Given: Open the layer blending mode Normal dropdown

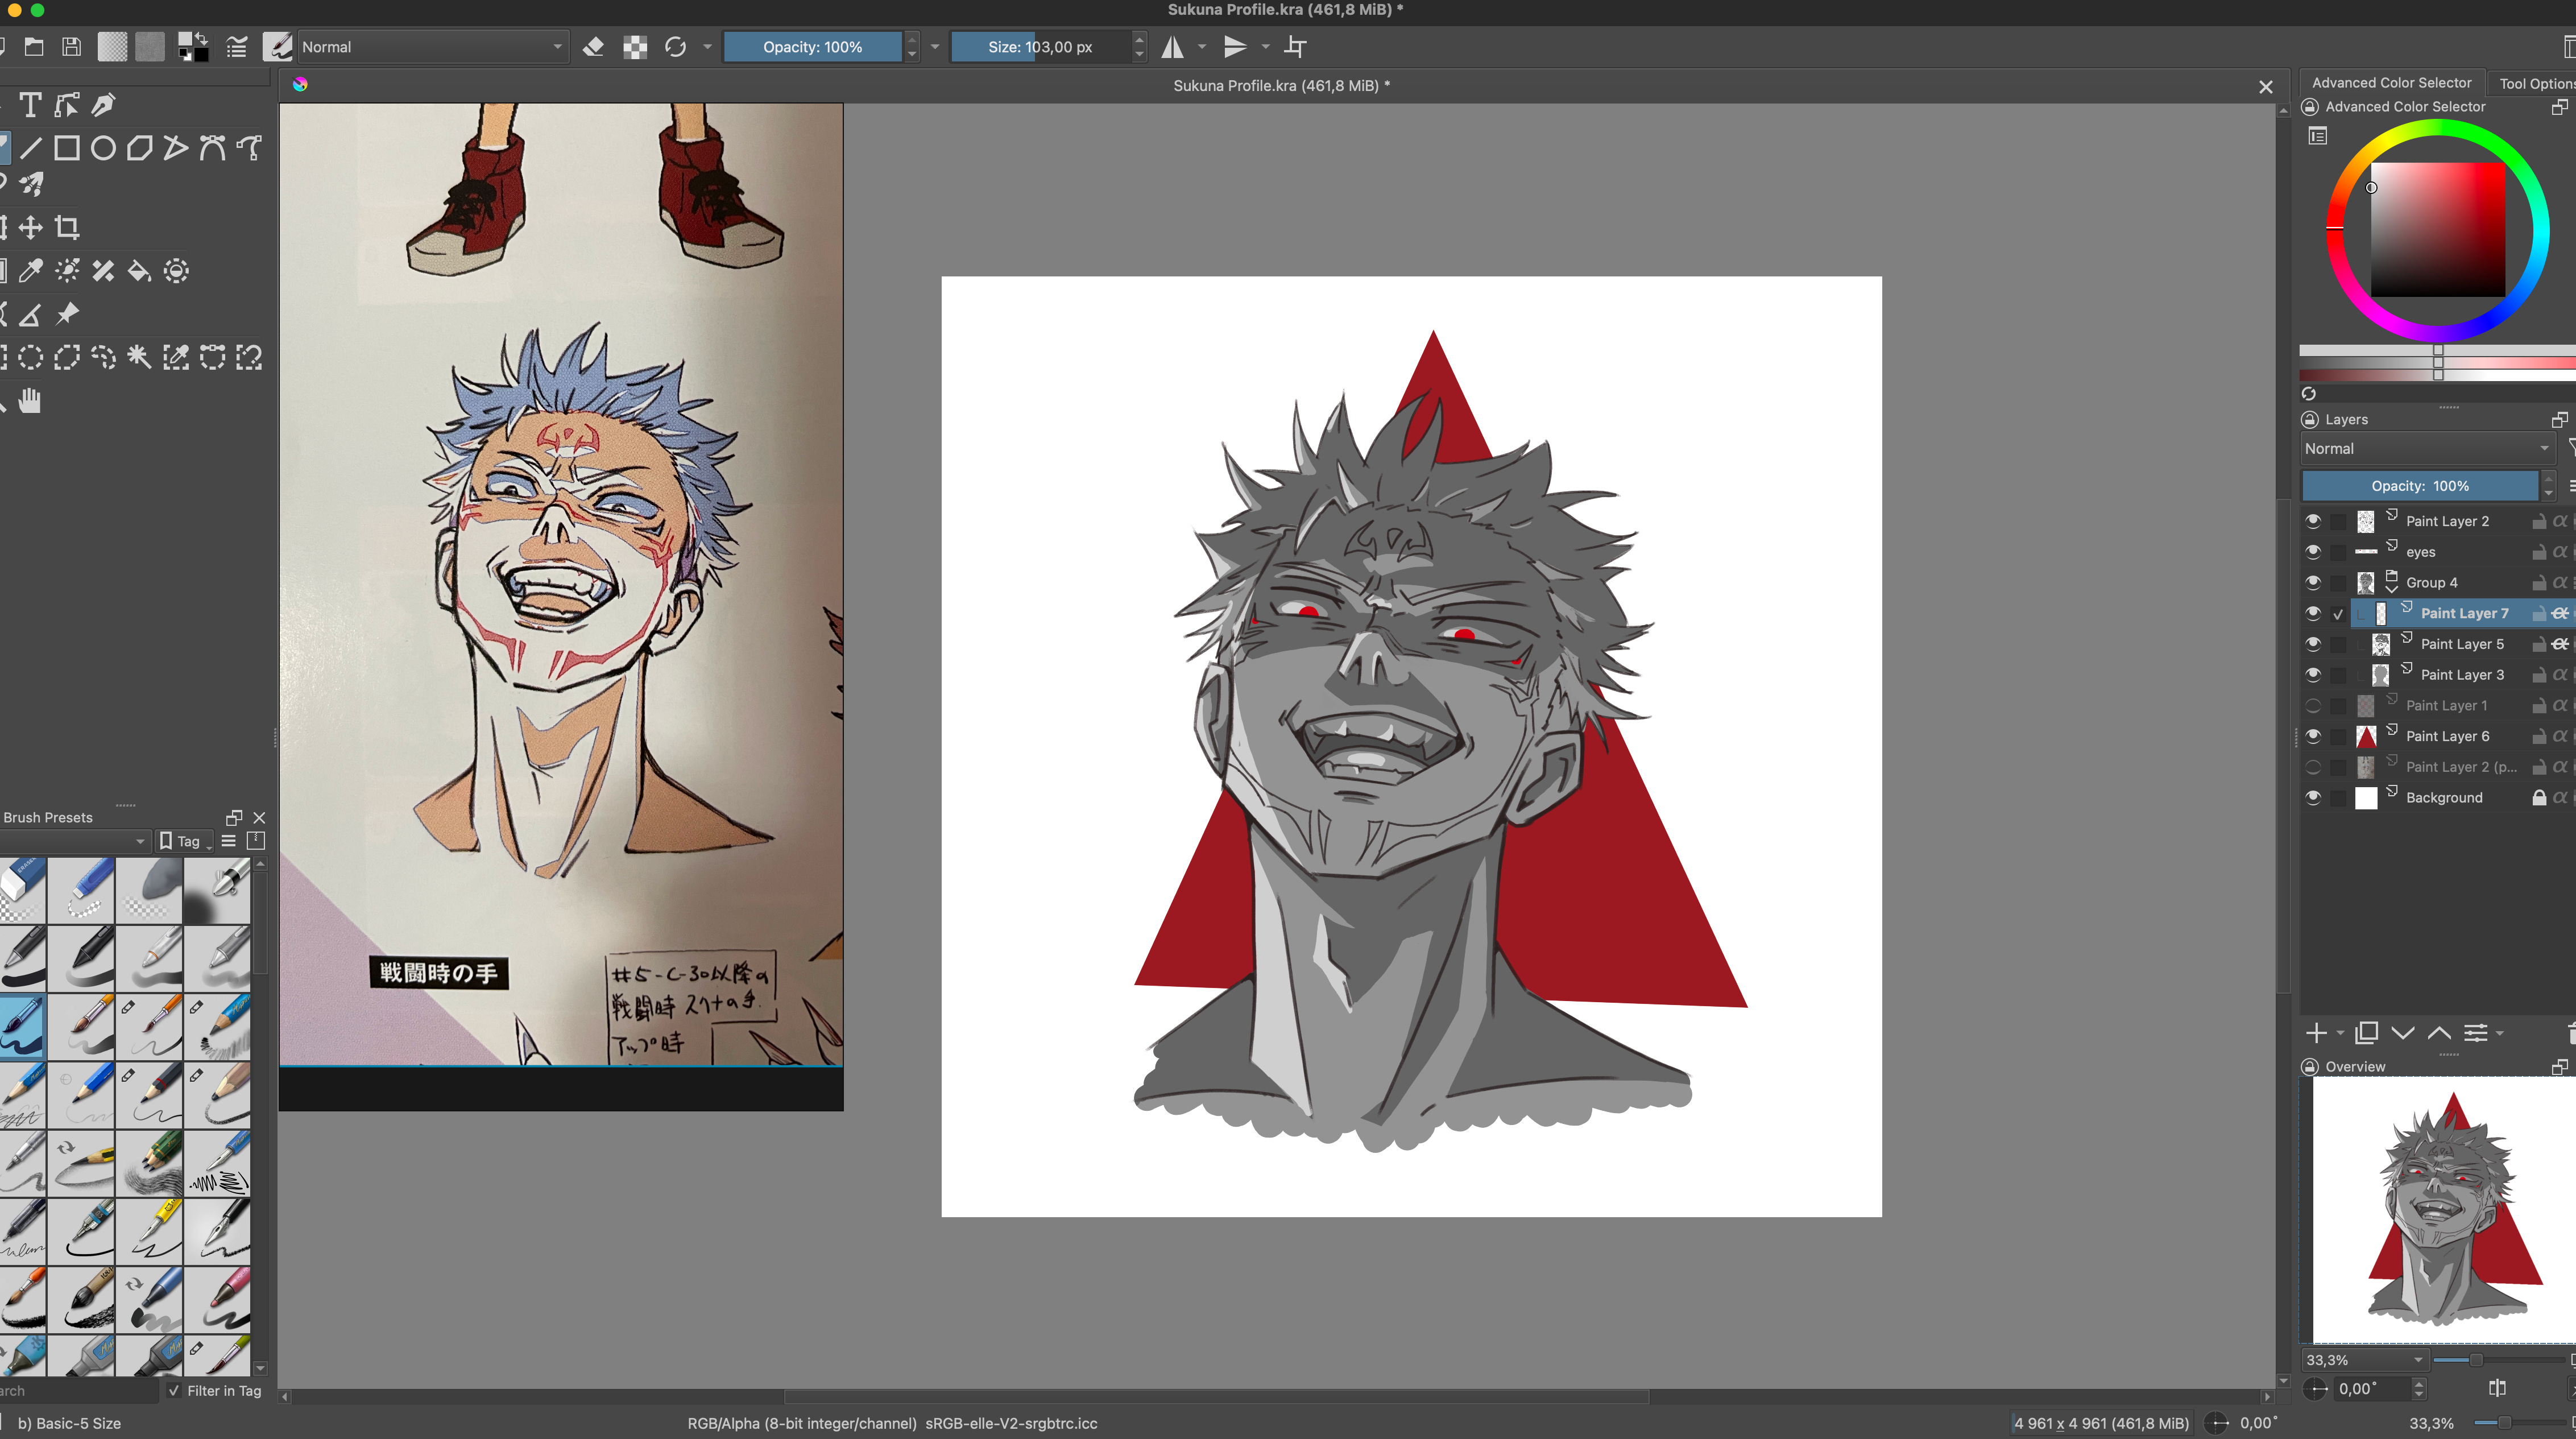Looking at the screenshot, I should pyautogui.click(x=2427, y=449).
